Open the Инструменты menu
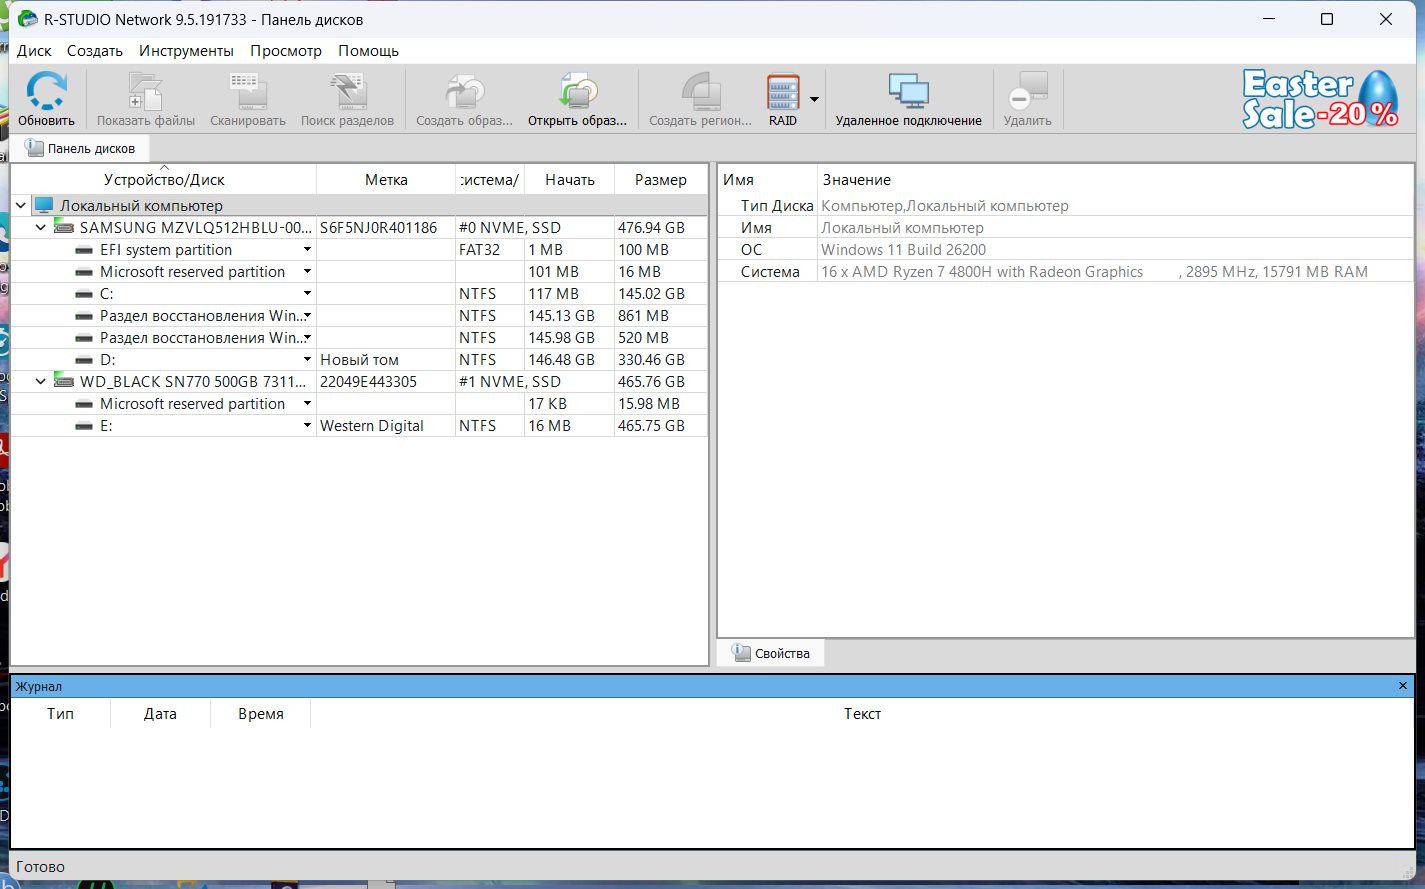1425x889 pixels. coord(186,51)
